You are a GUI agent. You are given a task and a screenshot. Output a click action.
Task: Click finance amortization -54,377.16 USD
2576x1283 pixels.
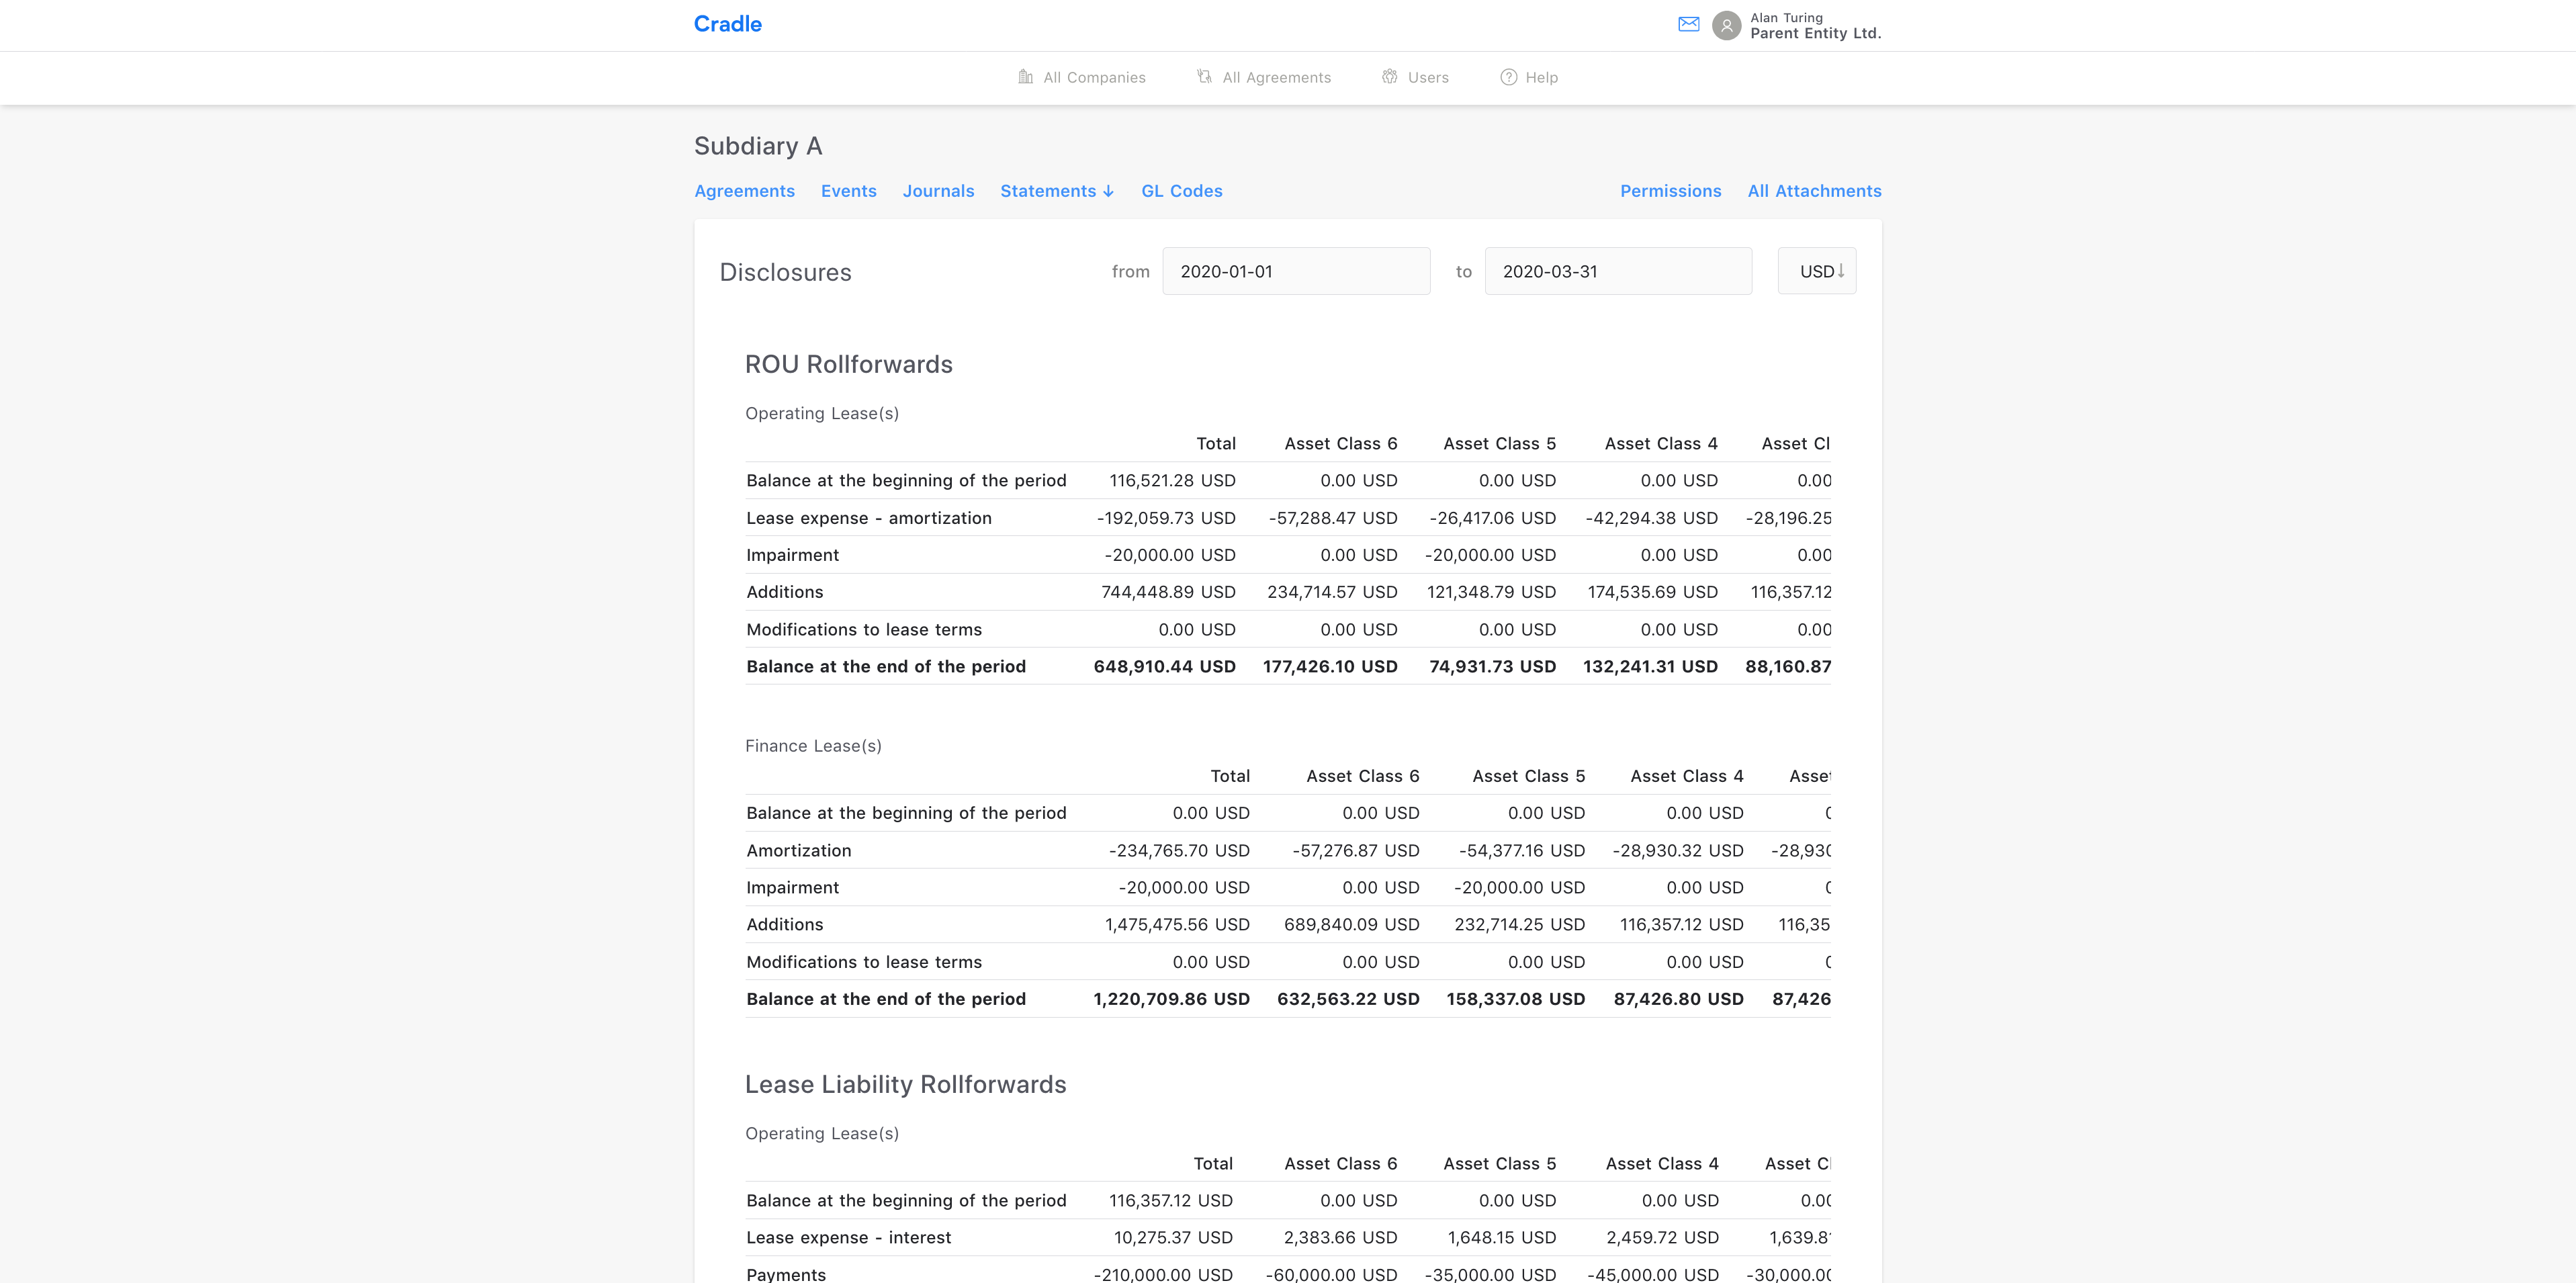(1521, 851)
